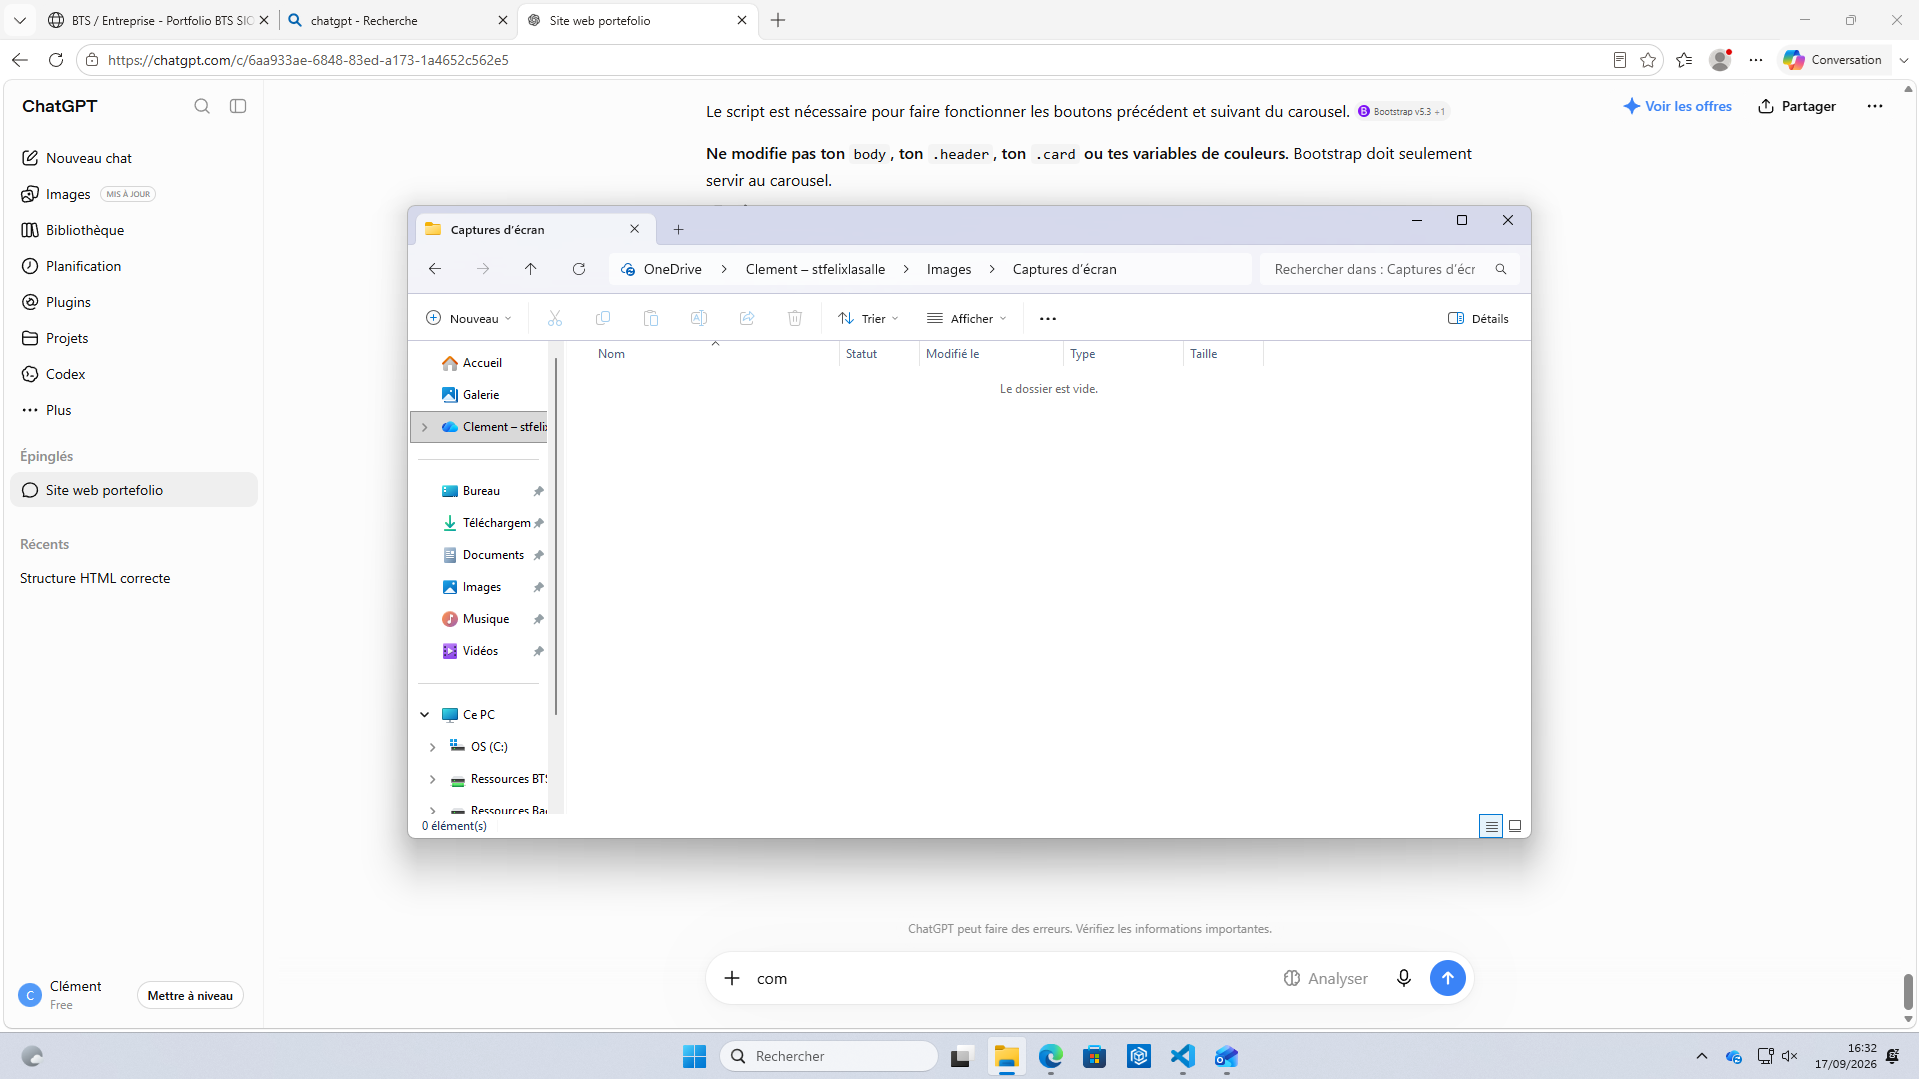Click the Refresh icon in File Explorer
Image resolution: width=1919 pixels, height=1079 pixels.
pos(579,269)
